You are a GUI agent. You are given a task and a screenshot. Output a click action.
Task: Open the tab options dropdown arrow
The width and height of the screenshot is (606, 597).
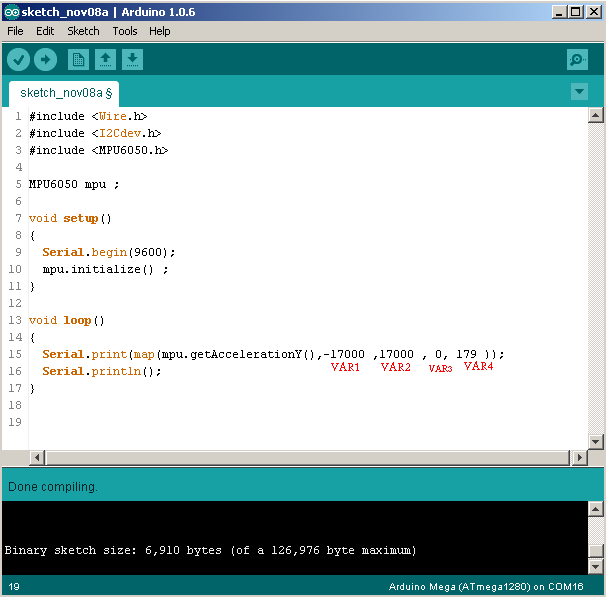coord(579,92)
